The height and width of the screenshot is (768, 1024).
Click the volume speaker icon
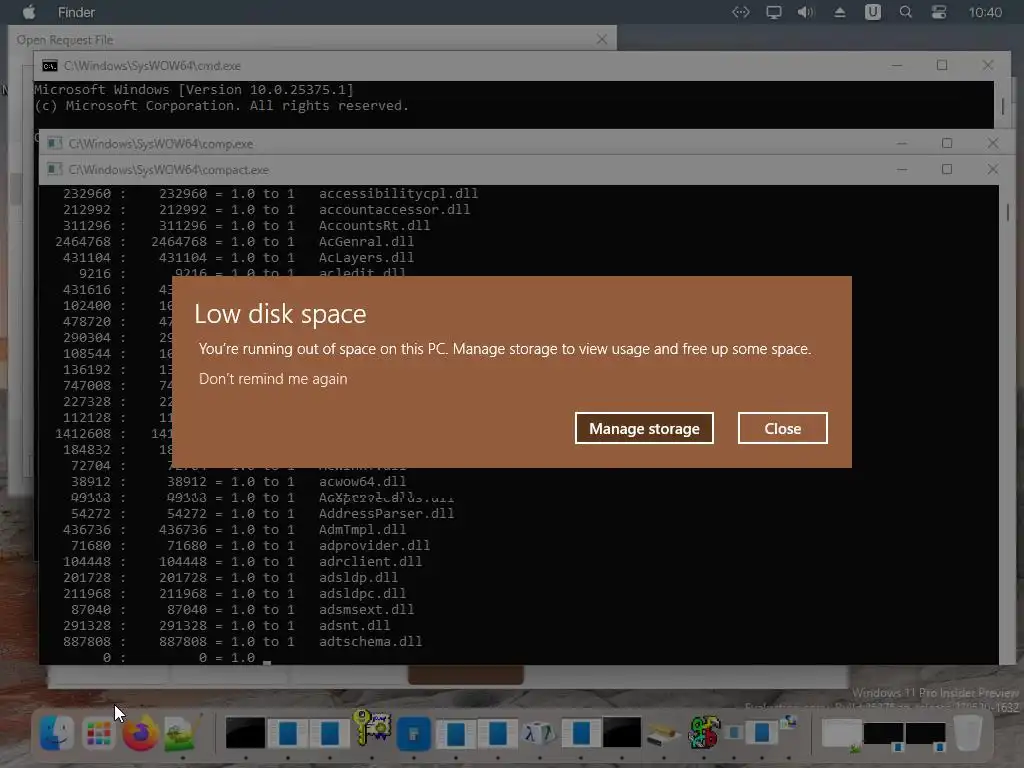point(806,12)
